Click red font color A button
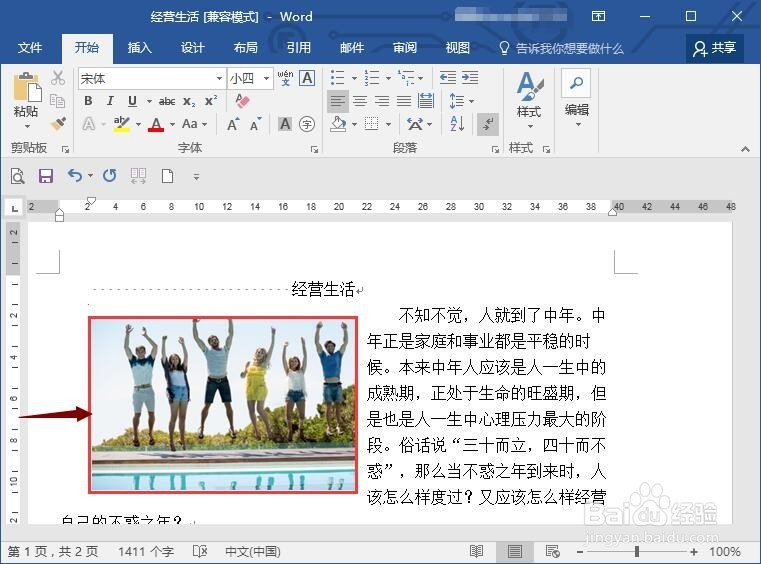Image resolution: width=761 pixels, height=564 pixels. [156, 124]
